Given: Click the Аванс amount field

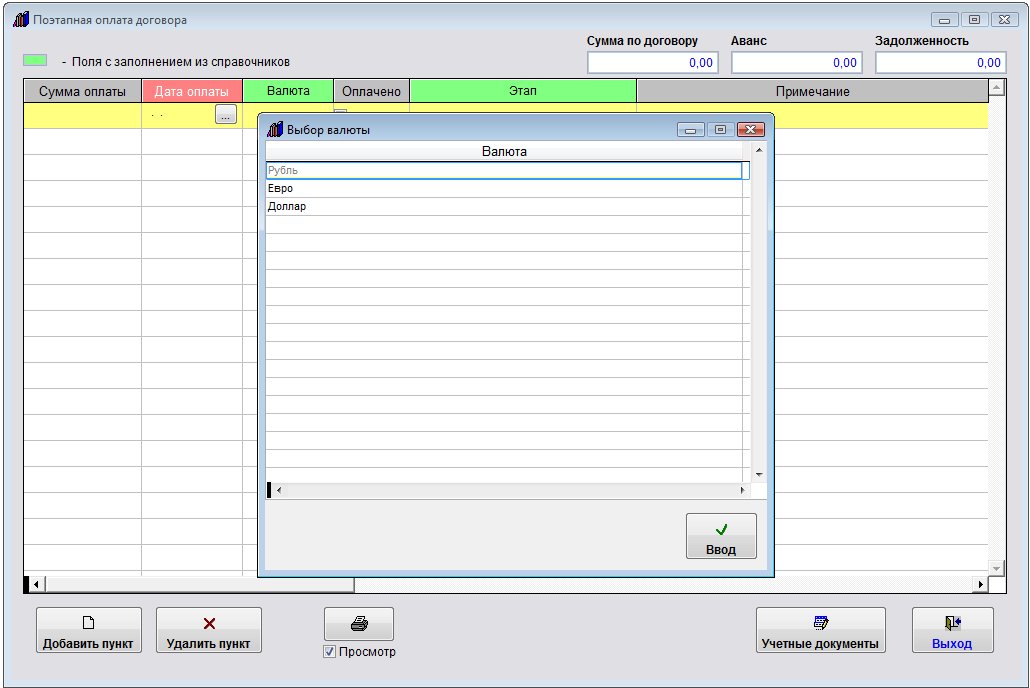Looking at the screenshot, I should [x=797, y=63].
